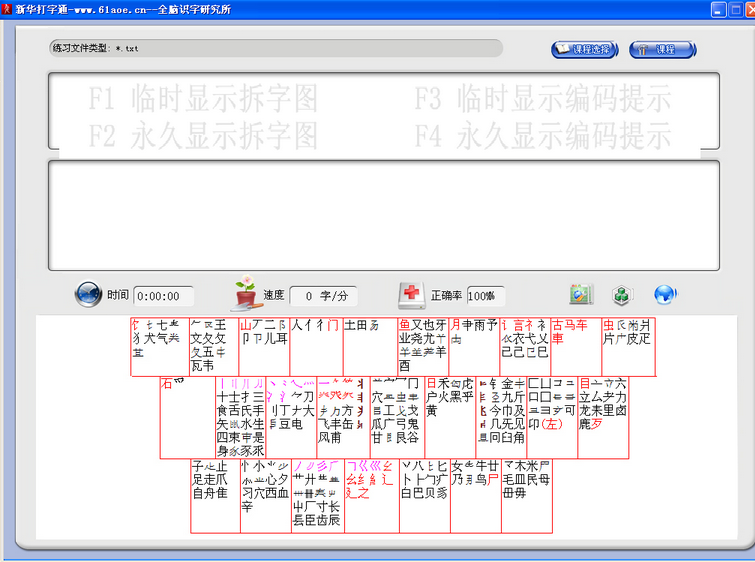Click the keyboard key containing 食舌 and 身
This screenshot has width=755, height=562.
click(x=241, y=418)
